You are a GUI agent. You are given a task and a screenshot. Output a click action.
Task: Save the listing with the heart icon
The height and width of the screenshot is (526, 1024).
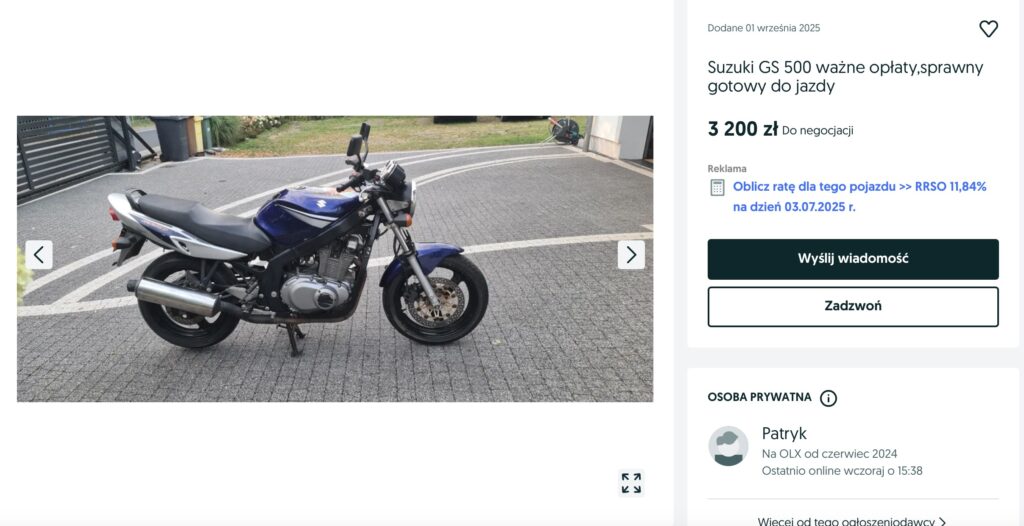988,29
